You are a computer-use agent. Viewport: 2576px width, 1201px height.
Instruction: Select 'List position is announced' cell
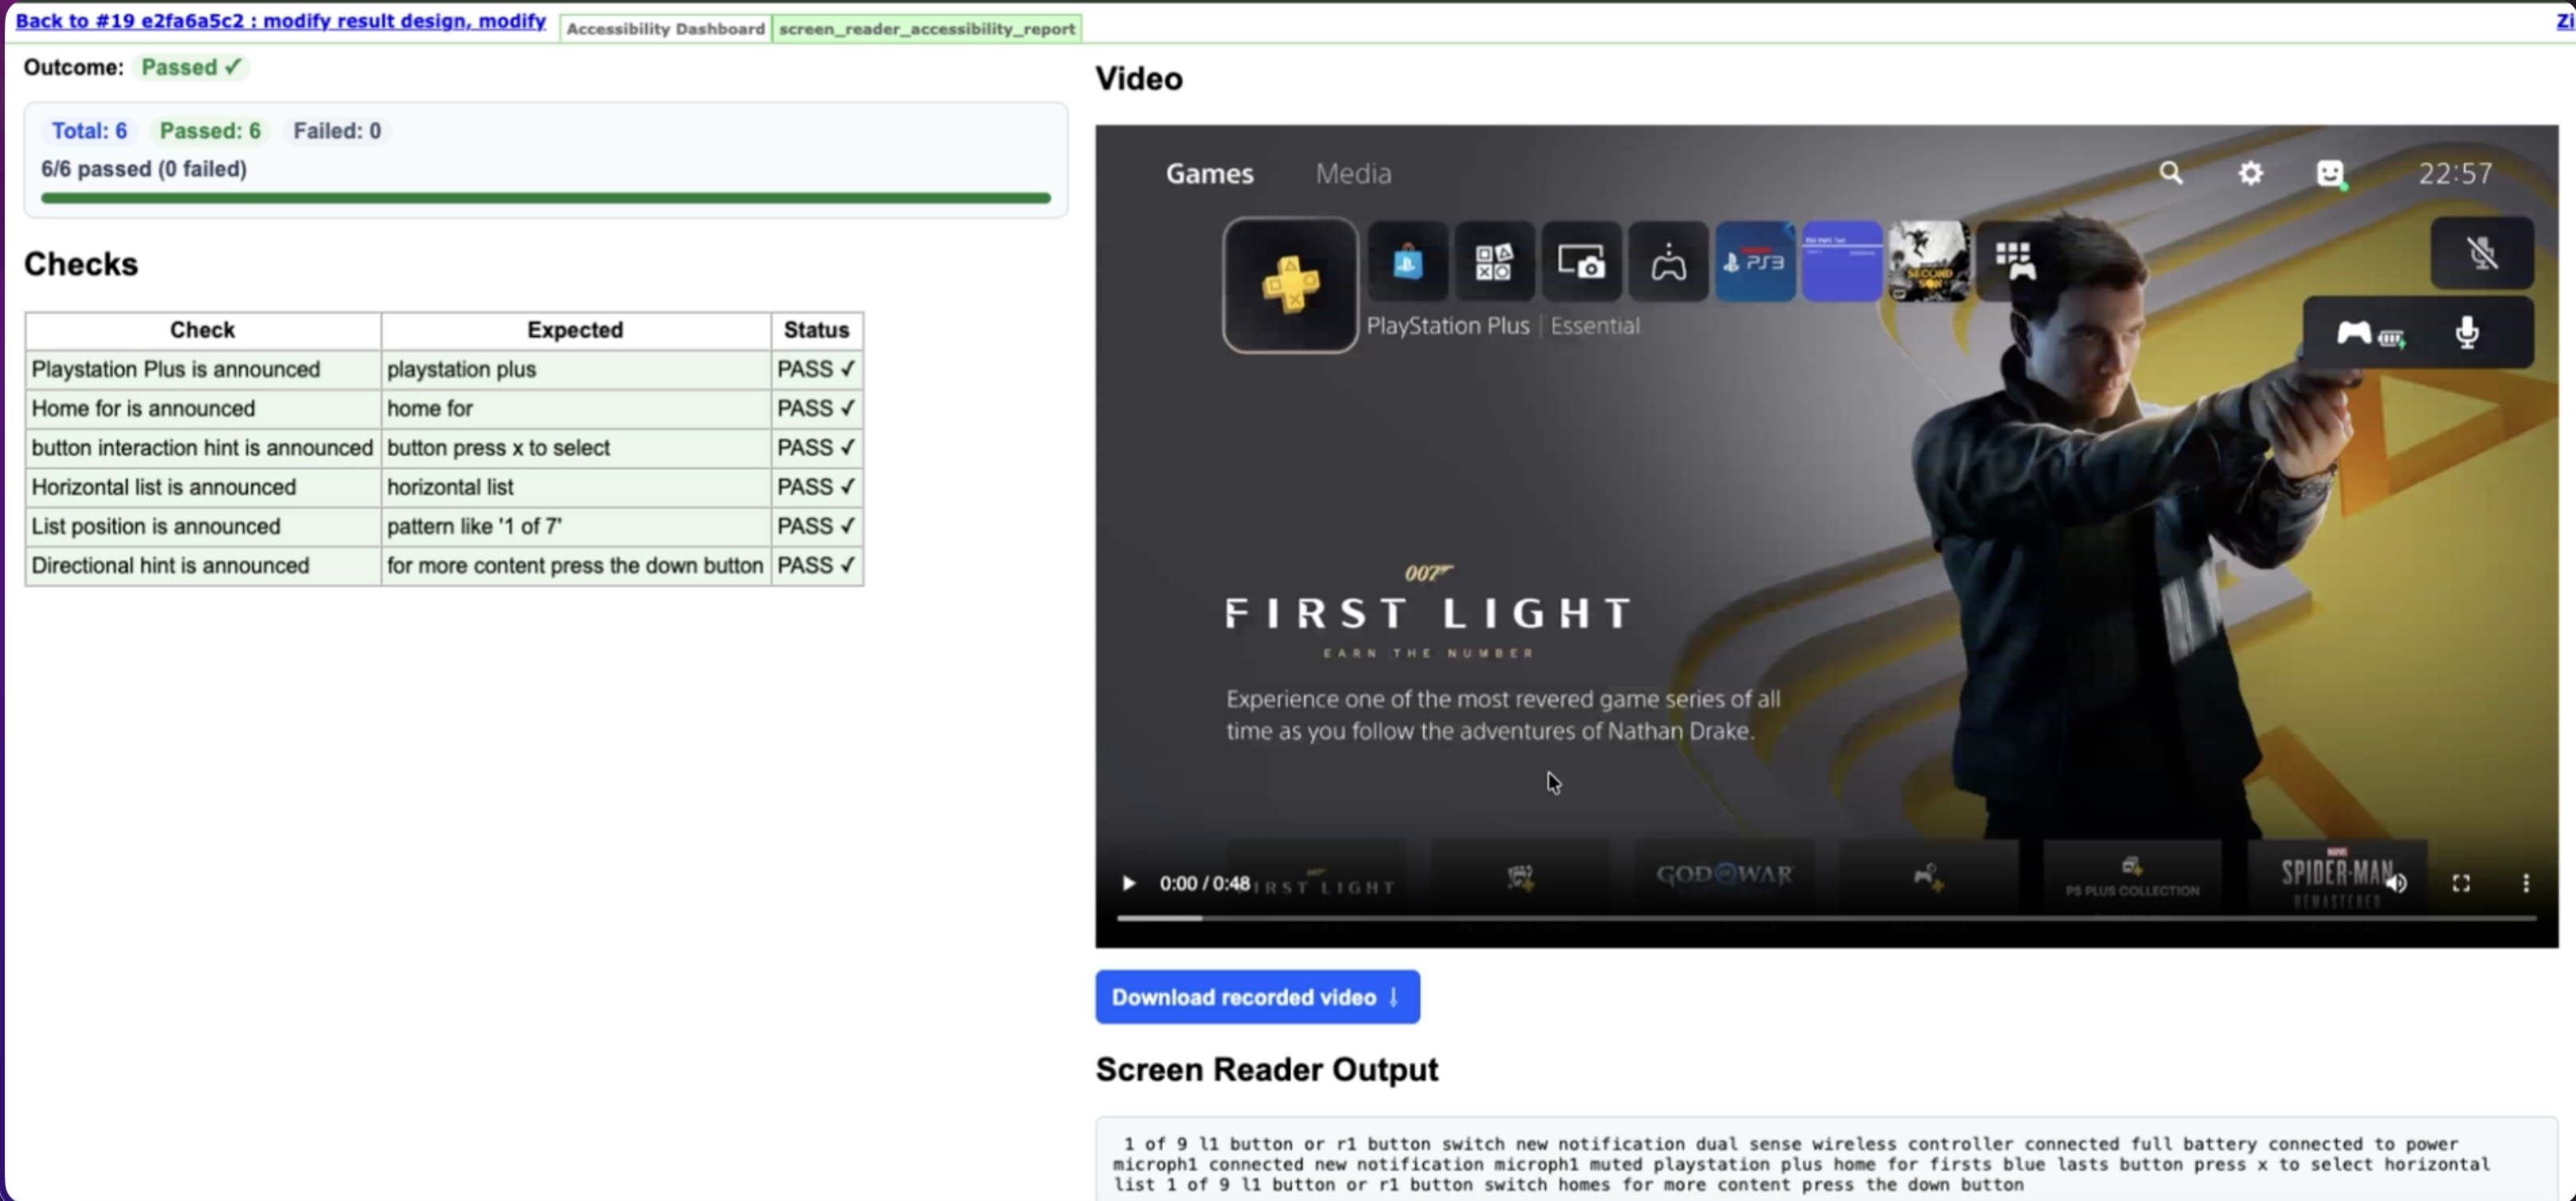coord(202,526)
